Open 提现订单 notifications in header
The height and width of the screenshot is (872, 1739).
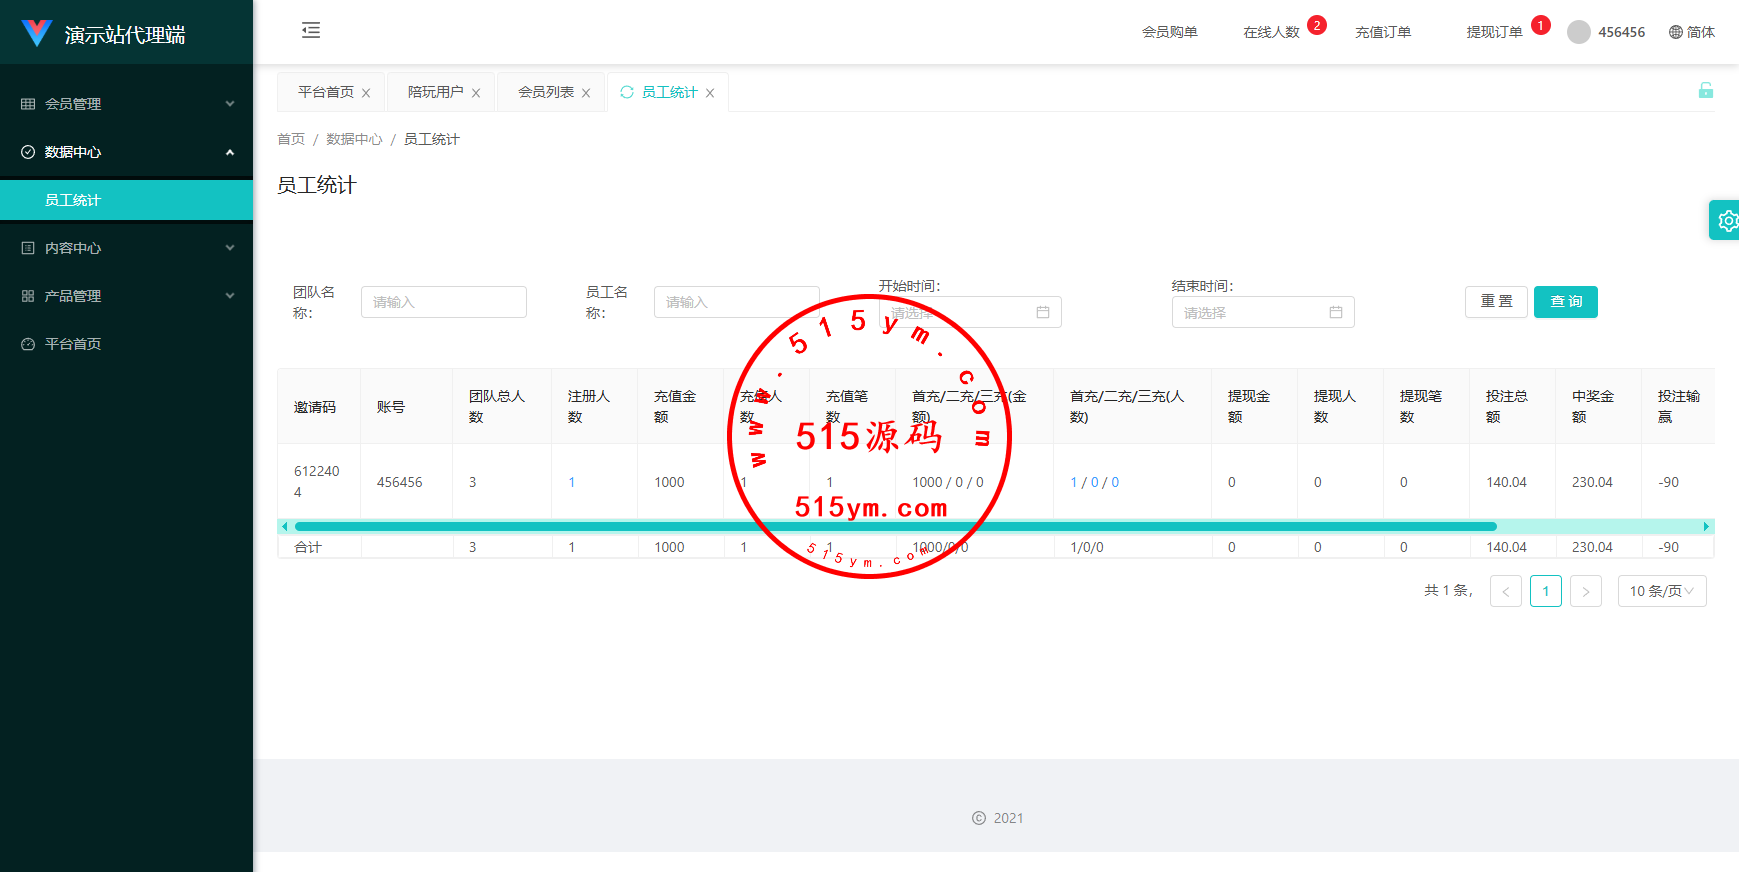click(1494, 32)
